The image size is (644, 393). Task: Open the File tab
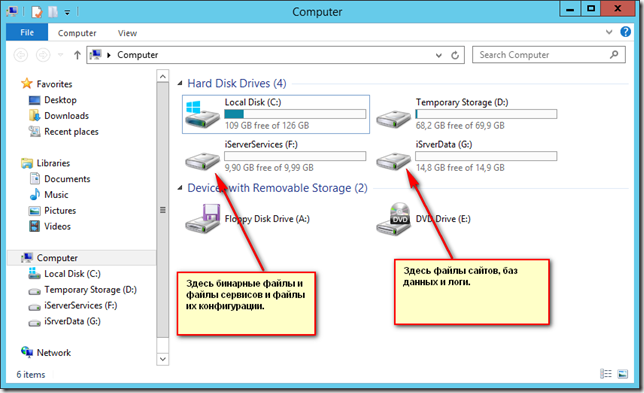[27, 32]
